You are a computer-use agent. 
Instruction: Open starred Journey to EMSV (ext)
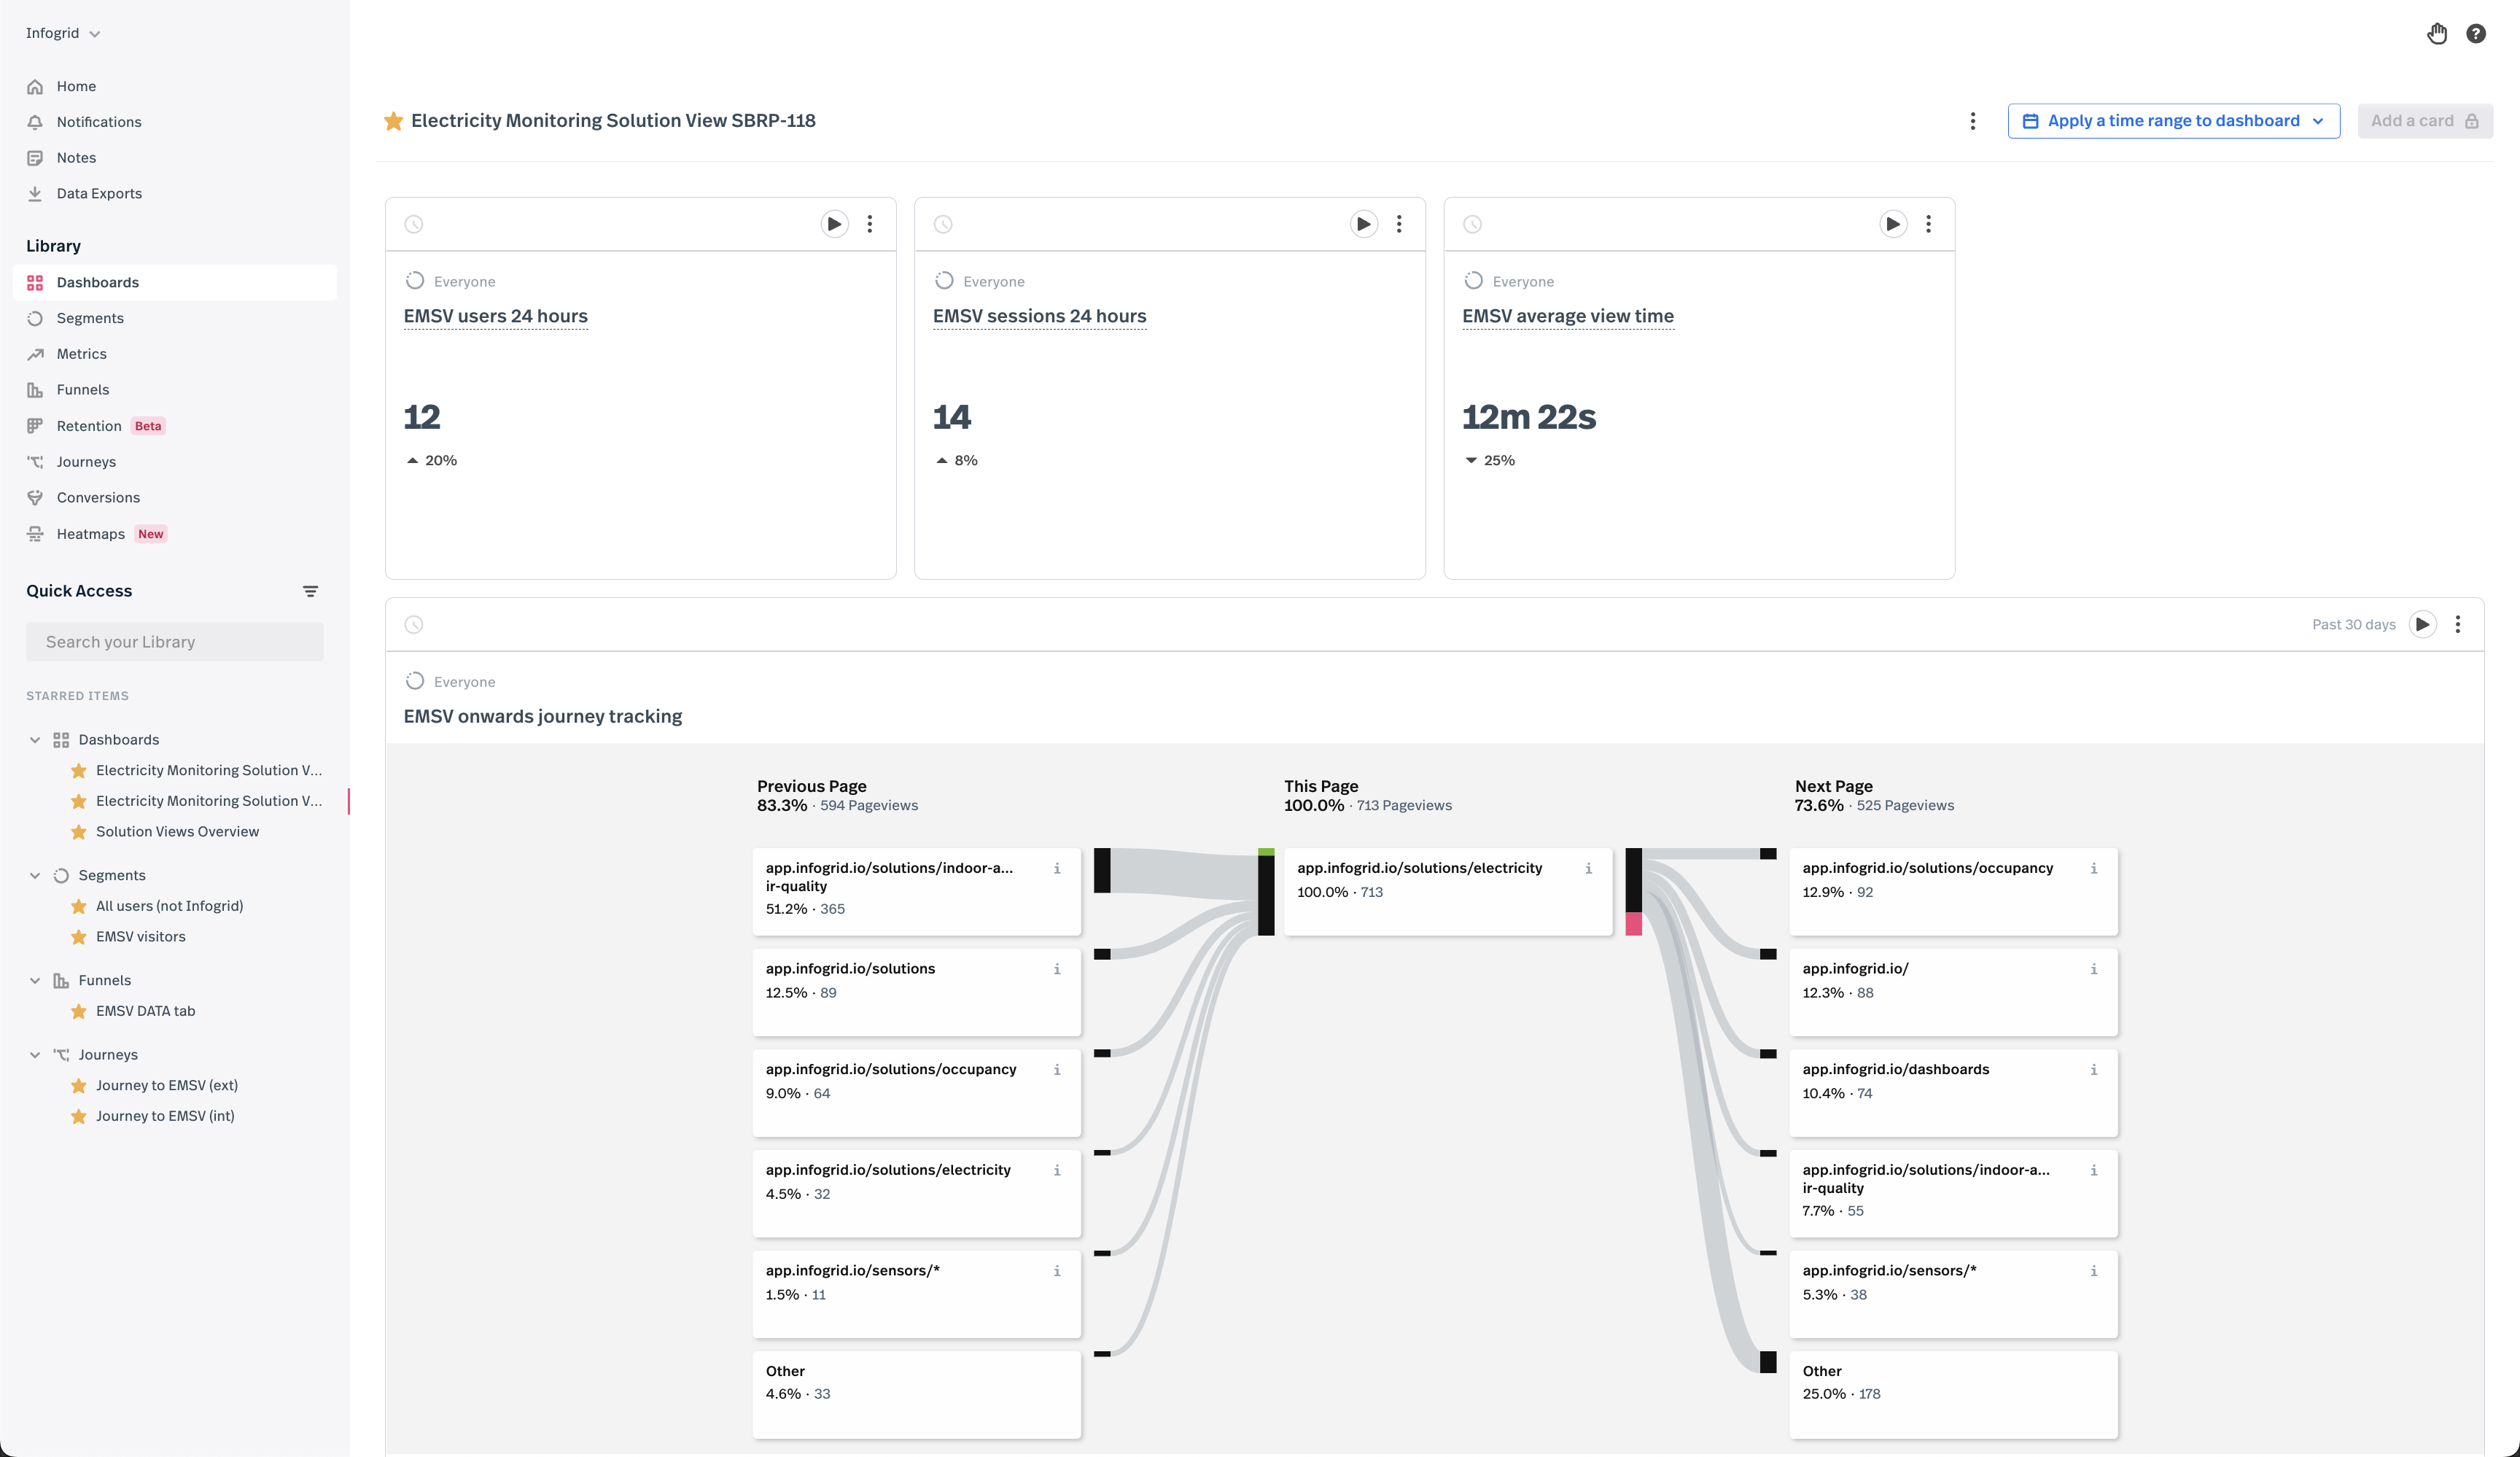[167, 1086]
